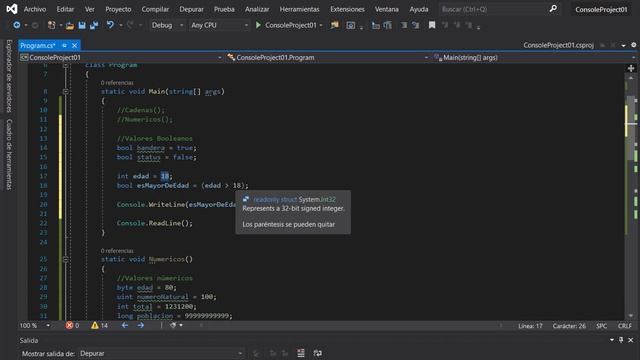Click the System.Int32 link in tooltip
640x360 pixels.
pyautogui.click(x=317, y=199)
